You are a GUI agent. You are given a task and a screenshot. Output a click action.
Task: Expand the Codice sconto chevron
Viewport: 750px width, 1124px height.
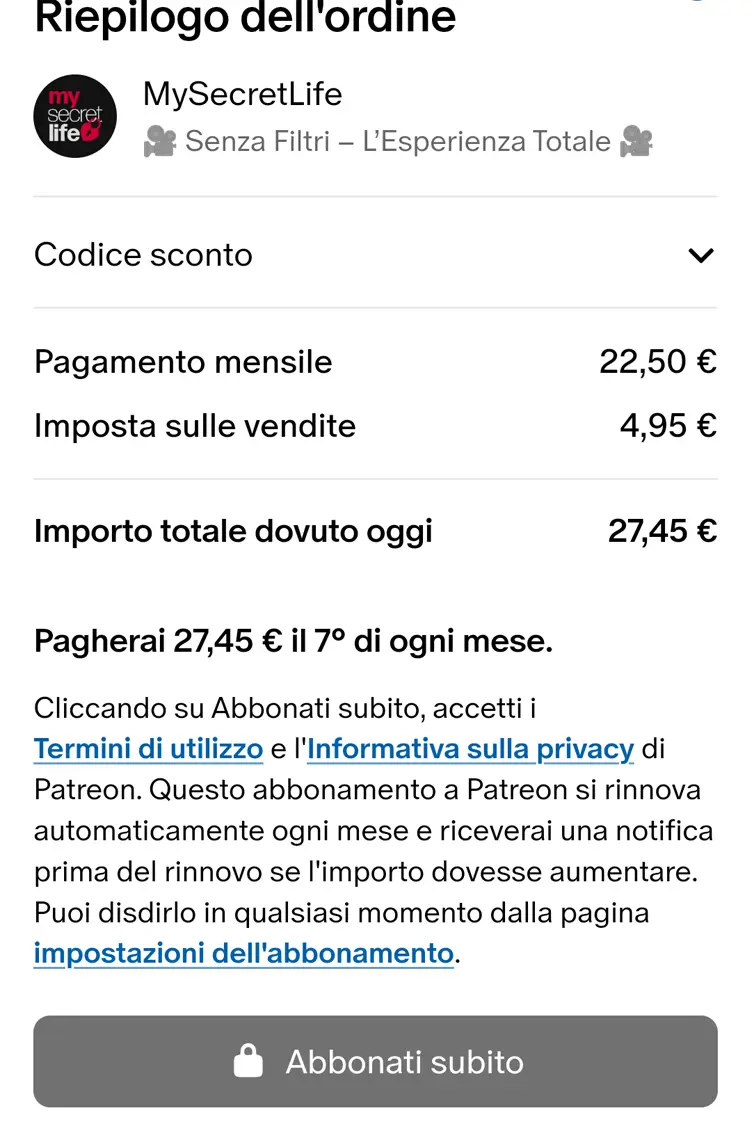point(701,255)
